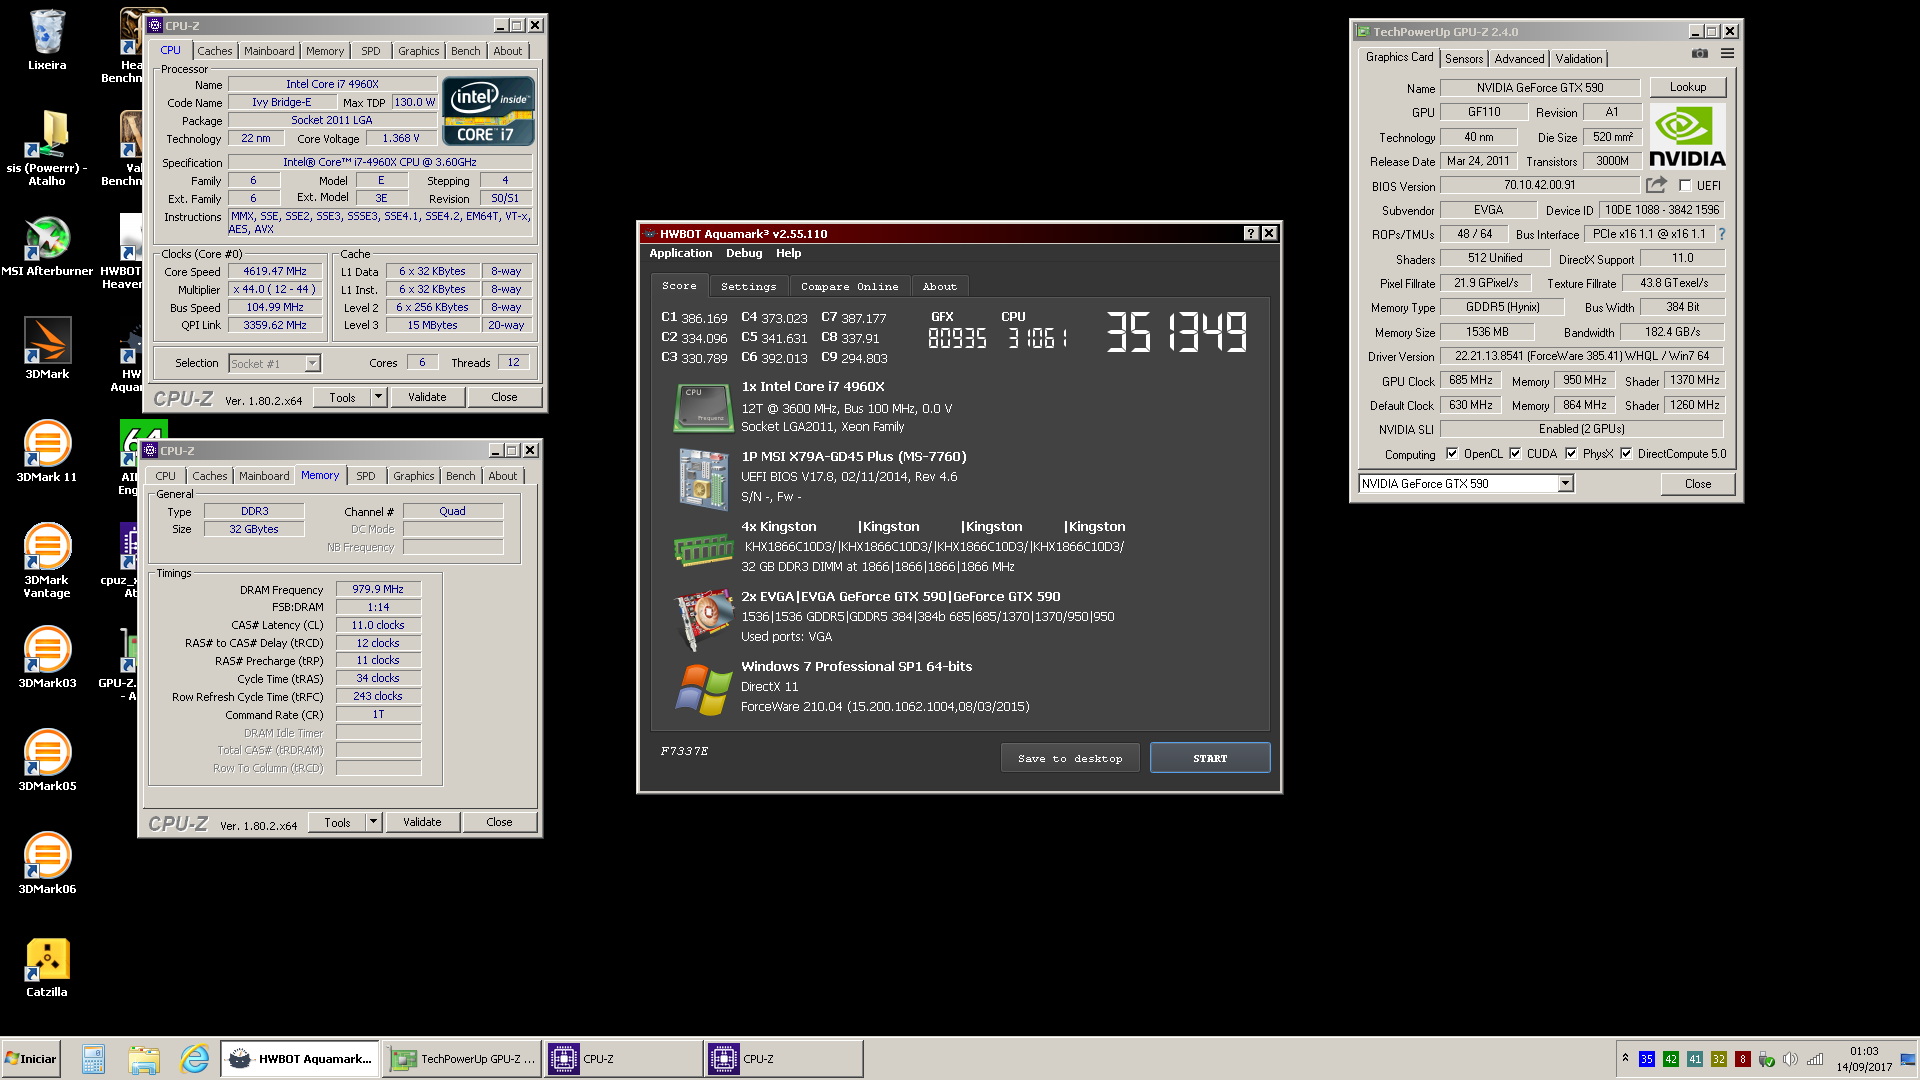Switch to the Settings tab in Aquamark
Image resolution: width=1920 pixels, height=1080 pixels.
(748, 287)
